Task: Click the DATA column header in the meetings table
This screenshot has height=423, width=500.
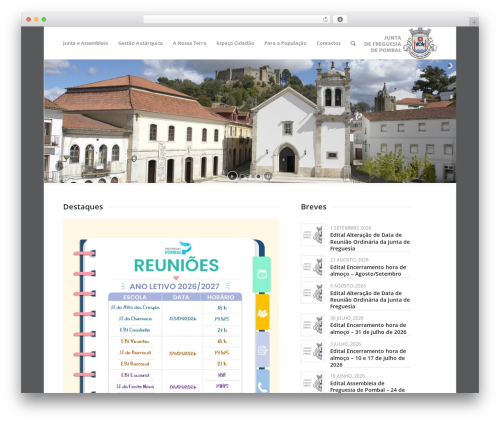Action: coord(181,297)
